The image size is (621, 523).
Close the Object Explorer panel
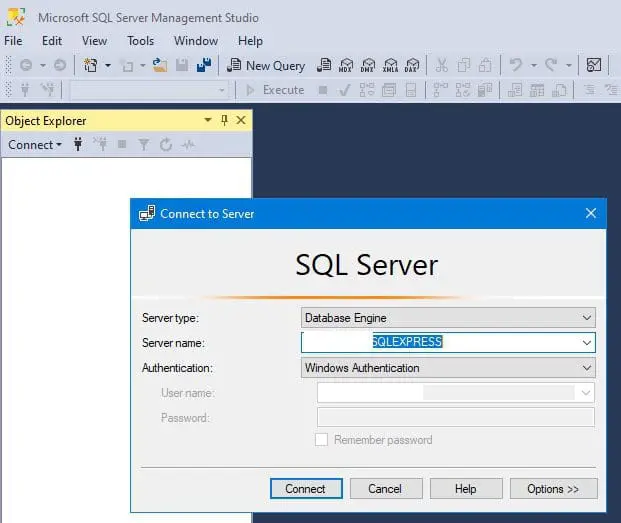pos(241,120)
